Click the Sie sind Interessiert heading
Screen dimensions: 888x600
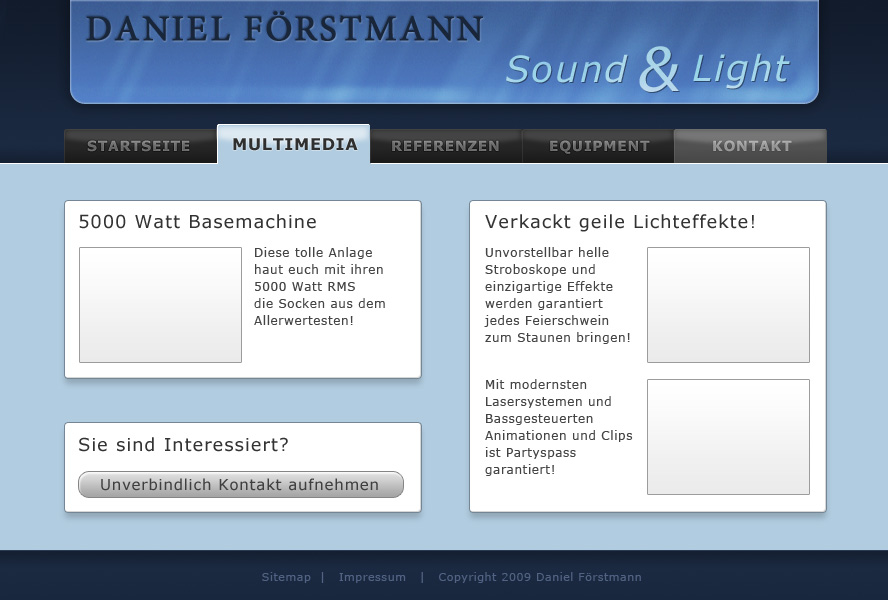[x=183, y=445]
